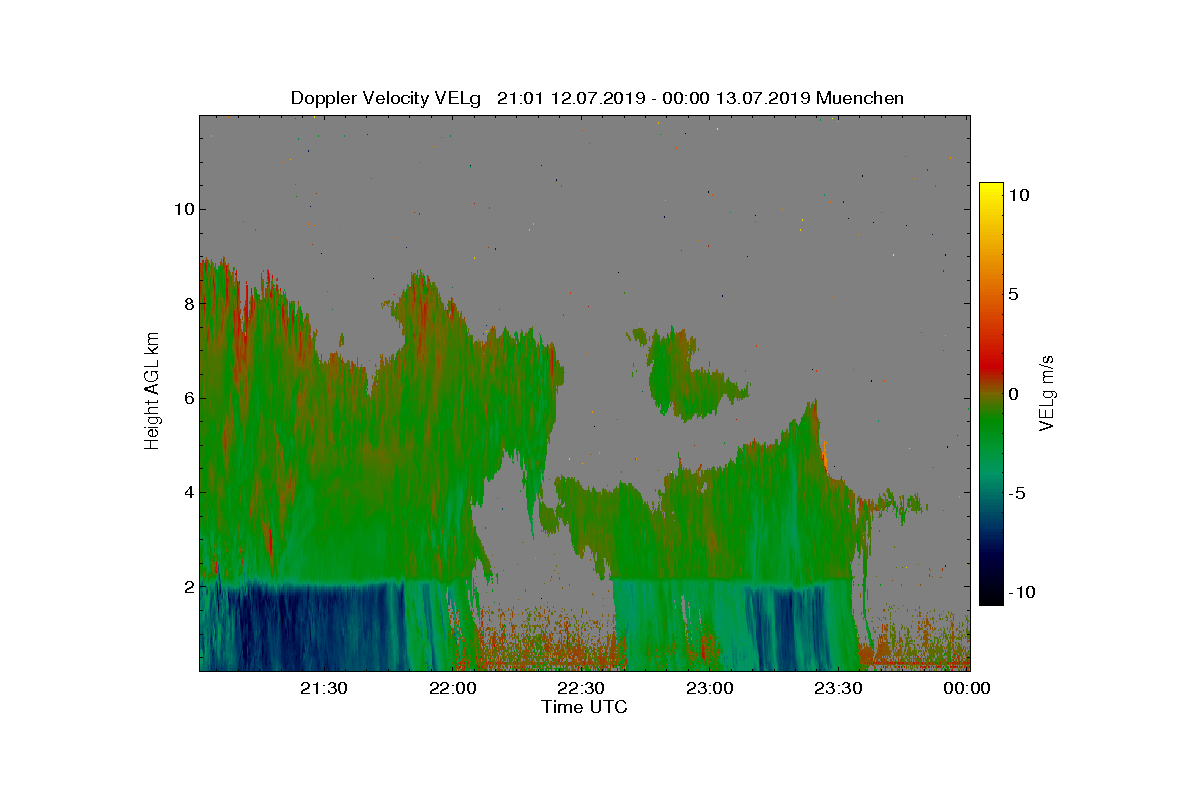
Task: Select the 23:00 time tick label
Action: click(712, 688)
